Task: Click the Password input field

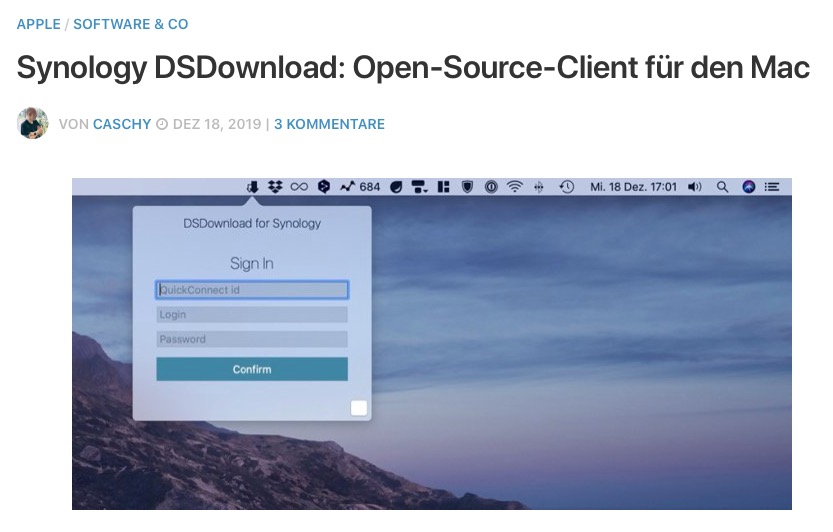Action: coord(252,339)
